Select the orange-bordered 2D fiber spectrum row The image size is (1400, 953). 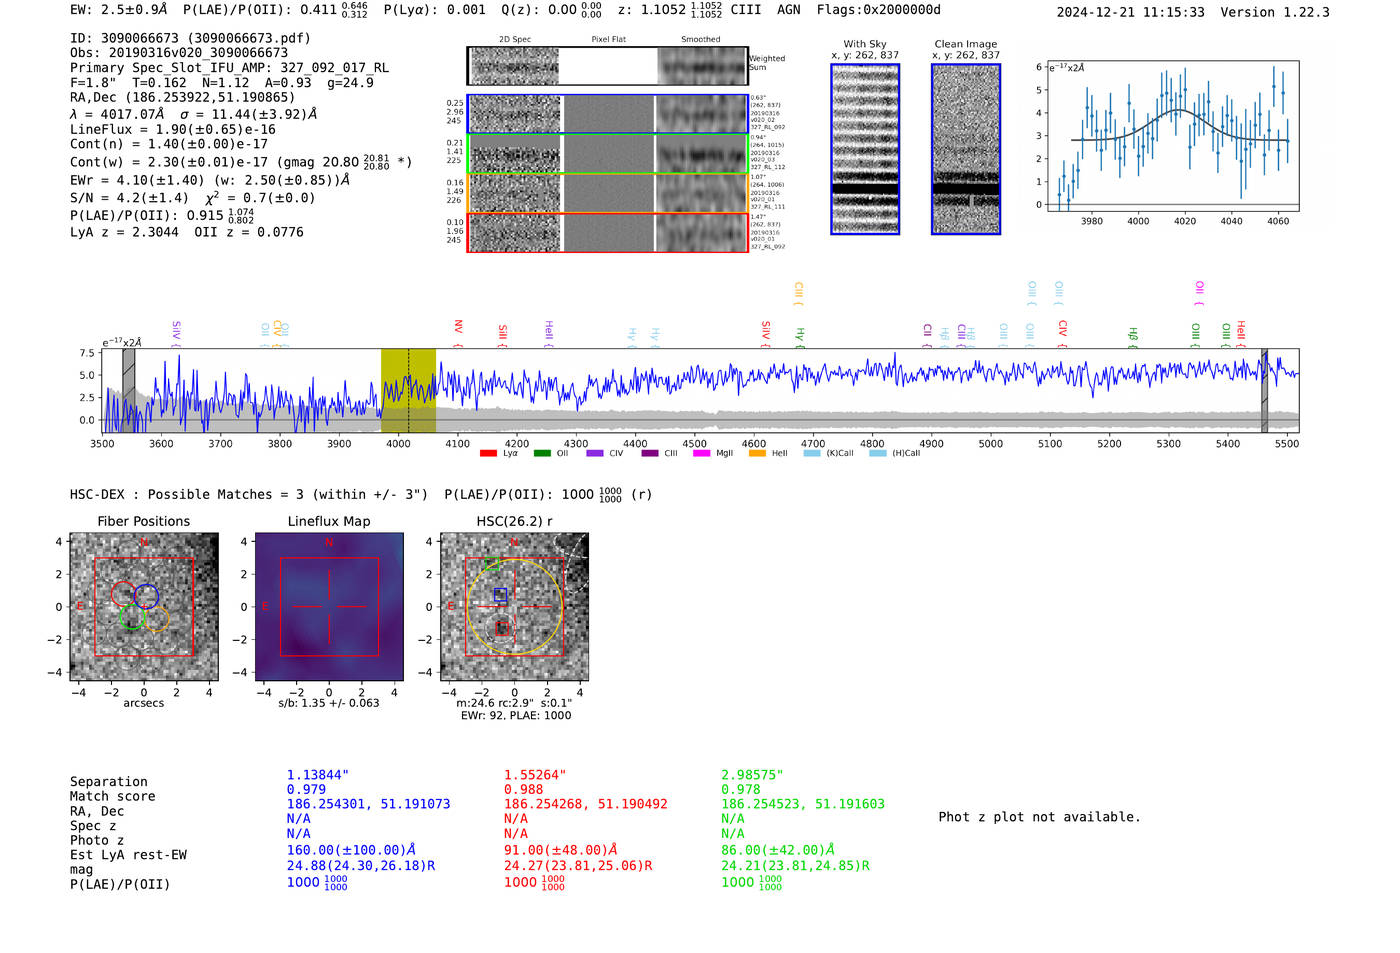point(608,193)
